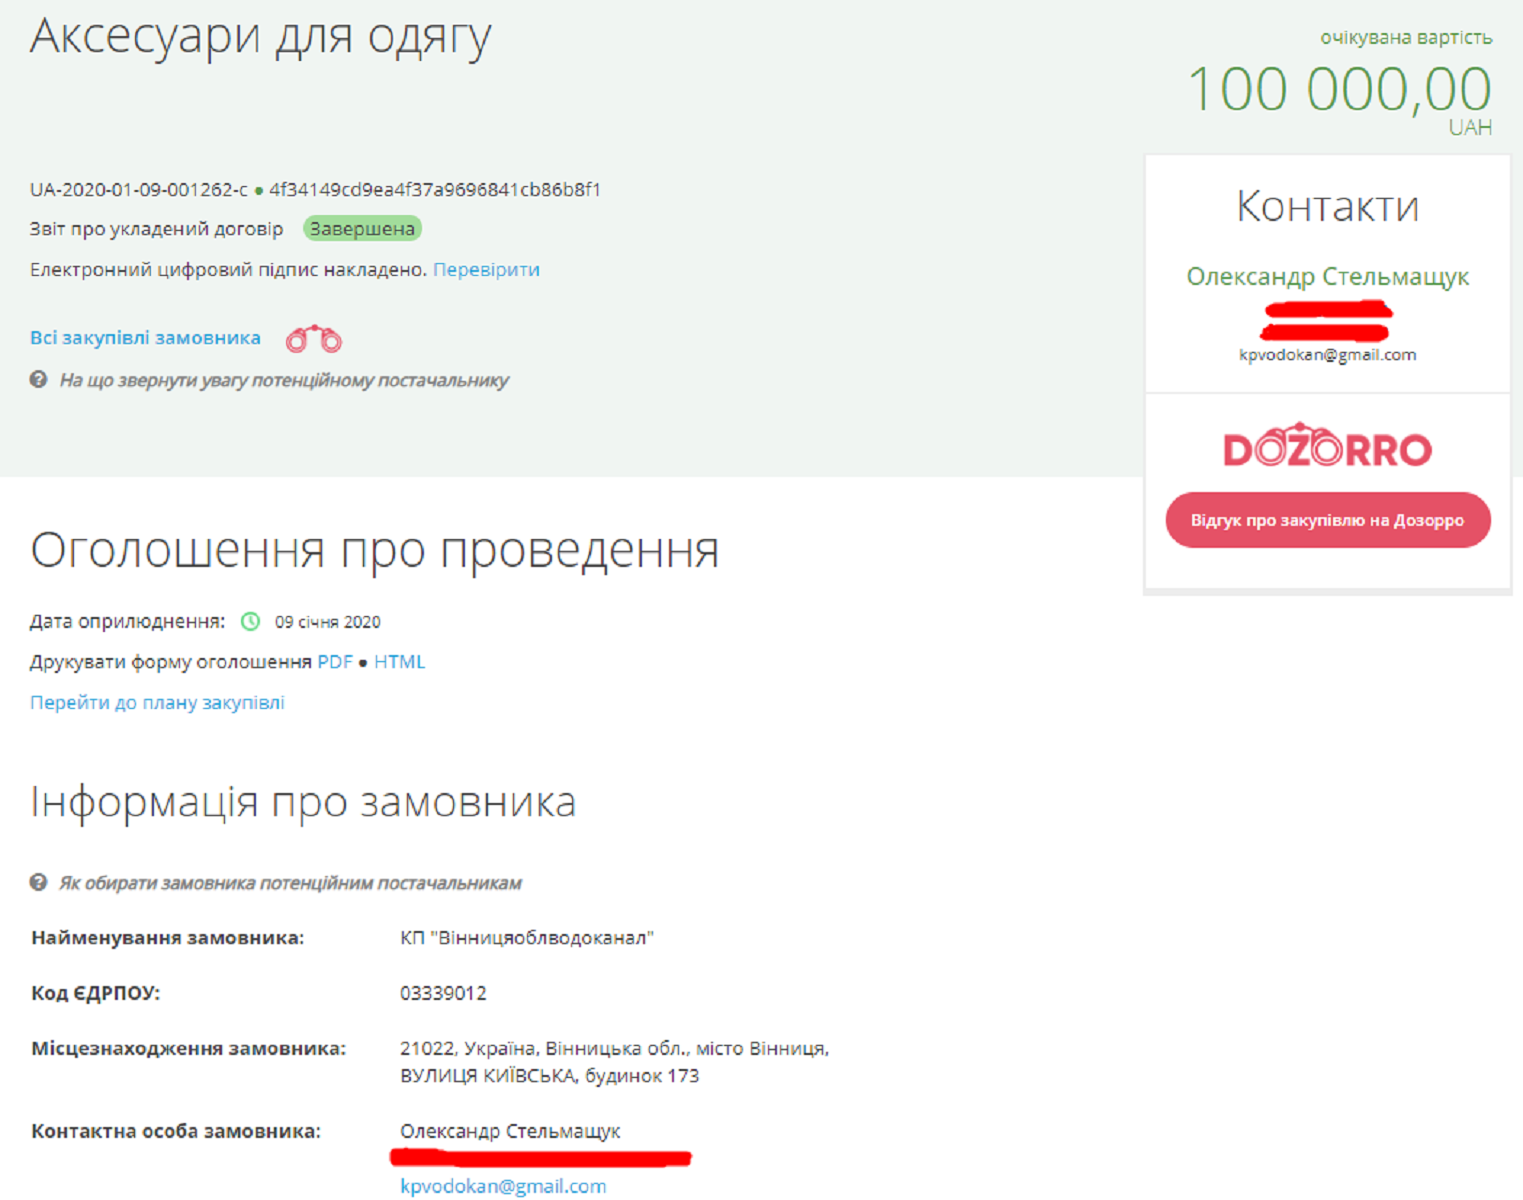Viewport: 1523px width, 1200px height.
Task: Open hint На що звернути увагу потенційному постачальнику
Action: 284,381
